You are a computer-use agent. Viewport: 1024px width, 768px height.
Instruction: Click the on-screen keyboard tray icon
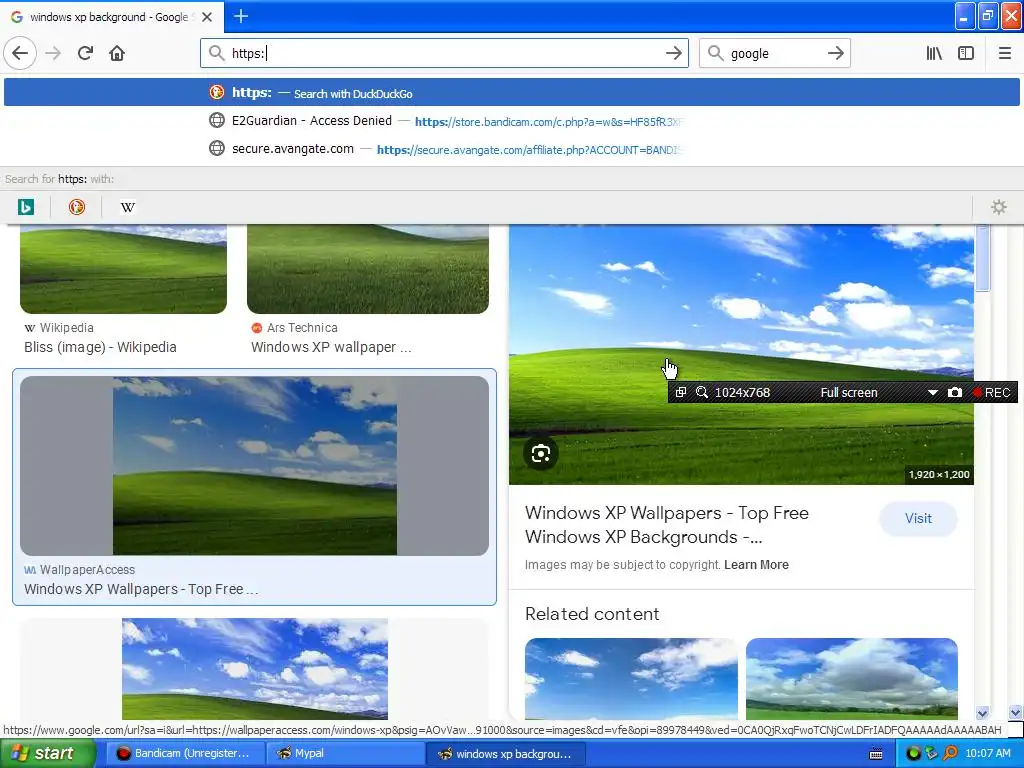pos(876,754)
